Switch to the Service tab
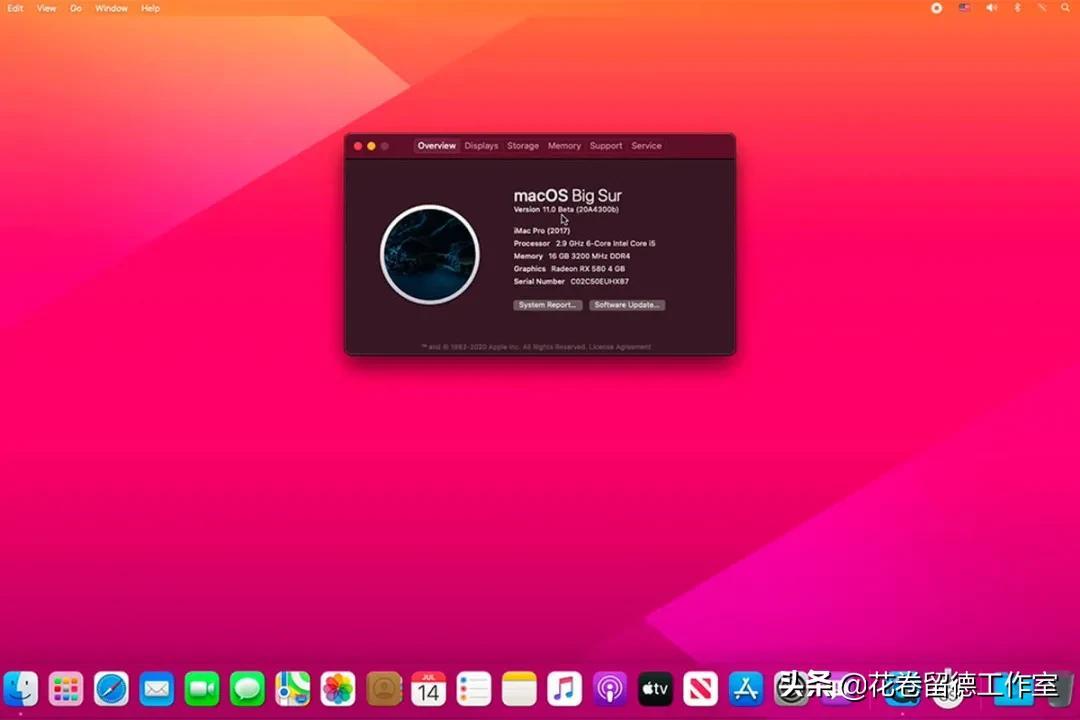The height and width of the screenshot is (720, 1080). click(646, 146)
